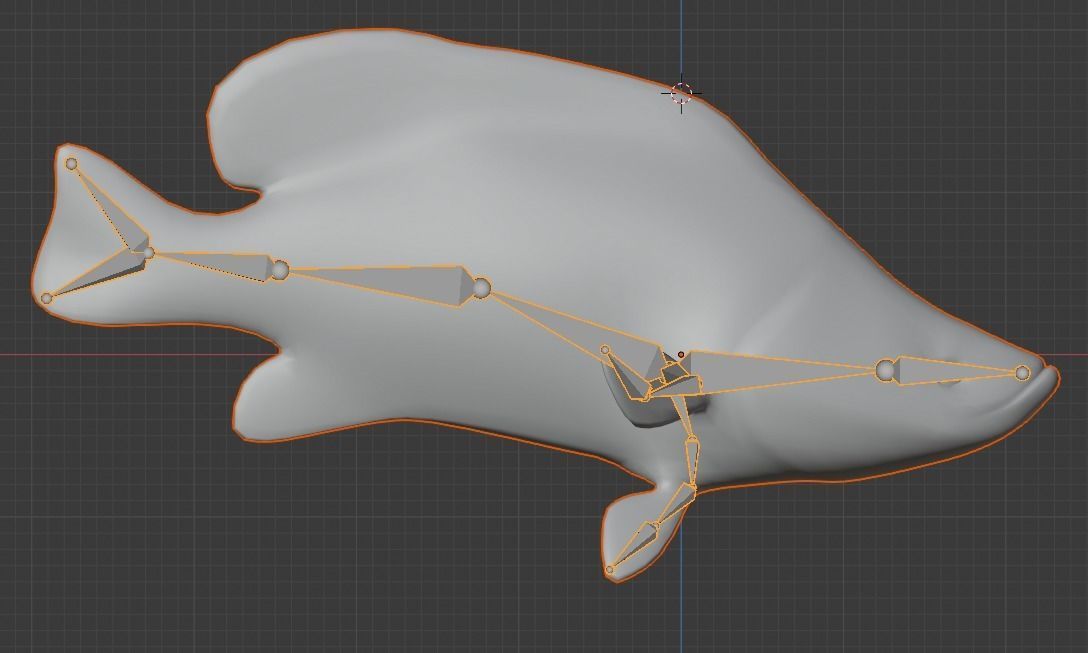Select the lowest bone inside the pelvic fin

(635, 546)
